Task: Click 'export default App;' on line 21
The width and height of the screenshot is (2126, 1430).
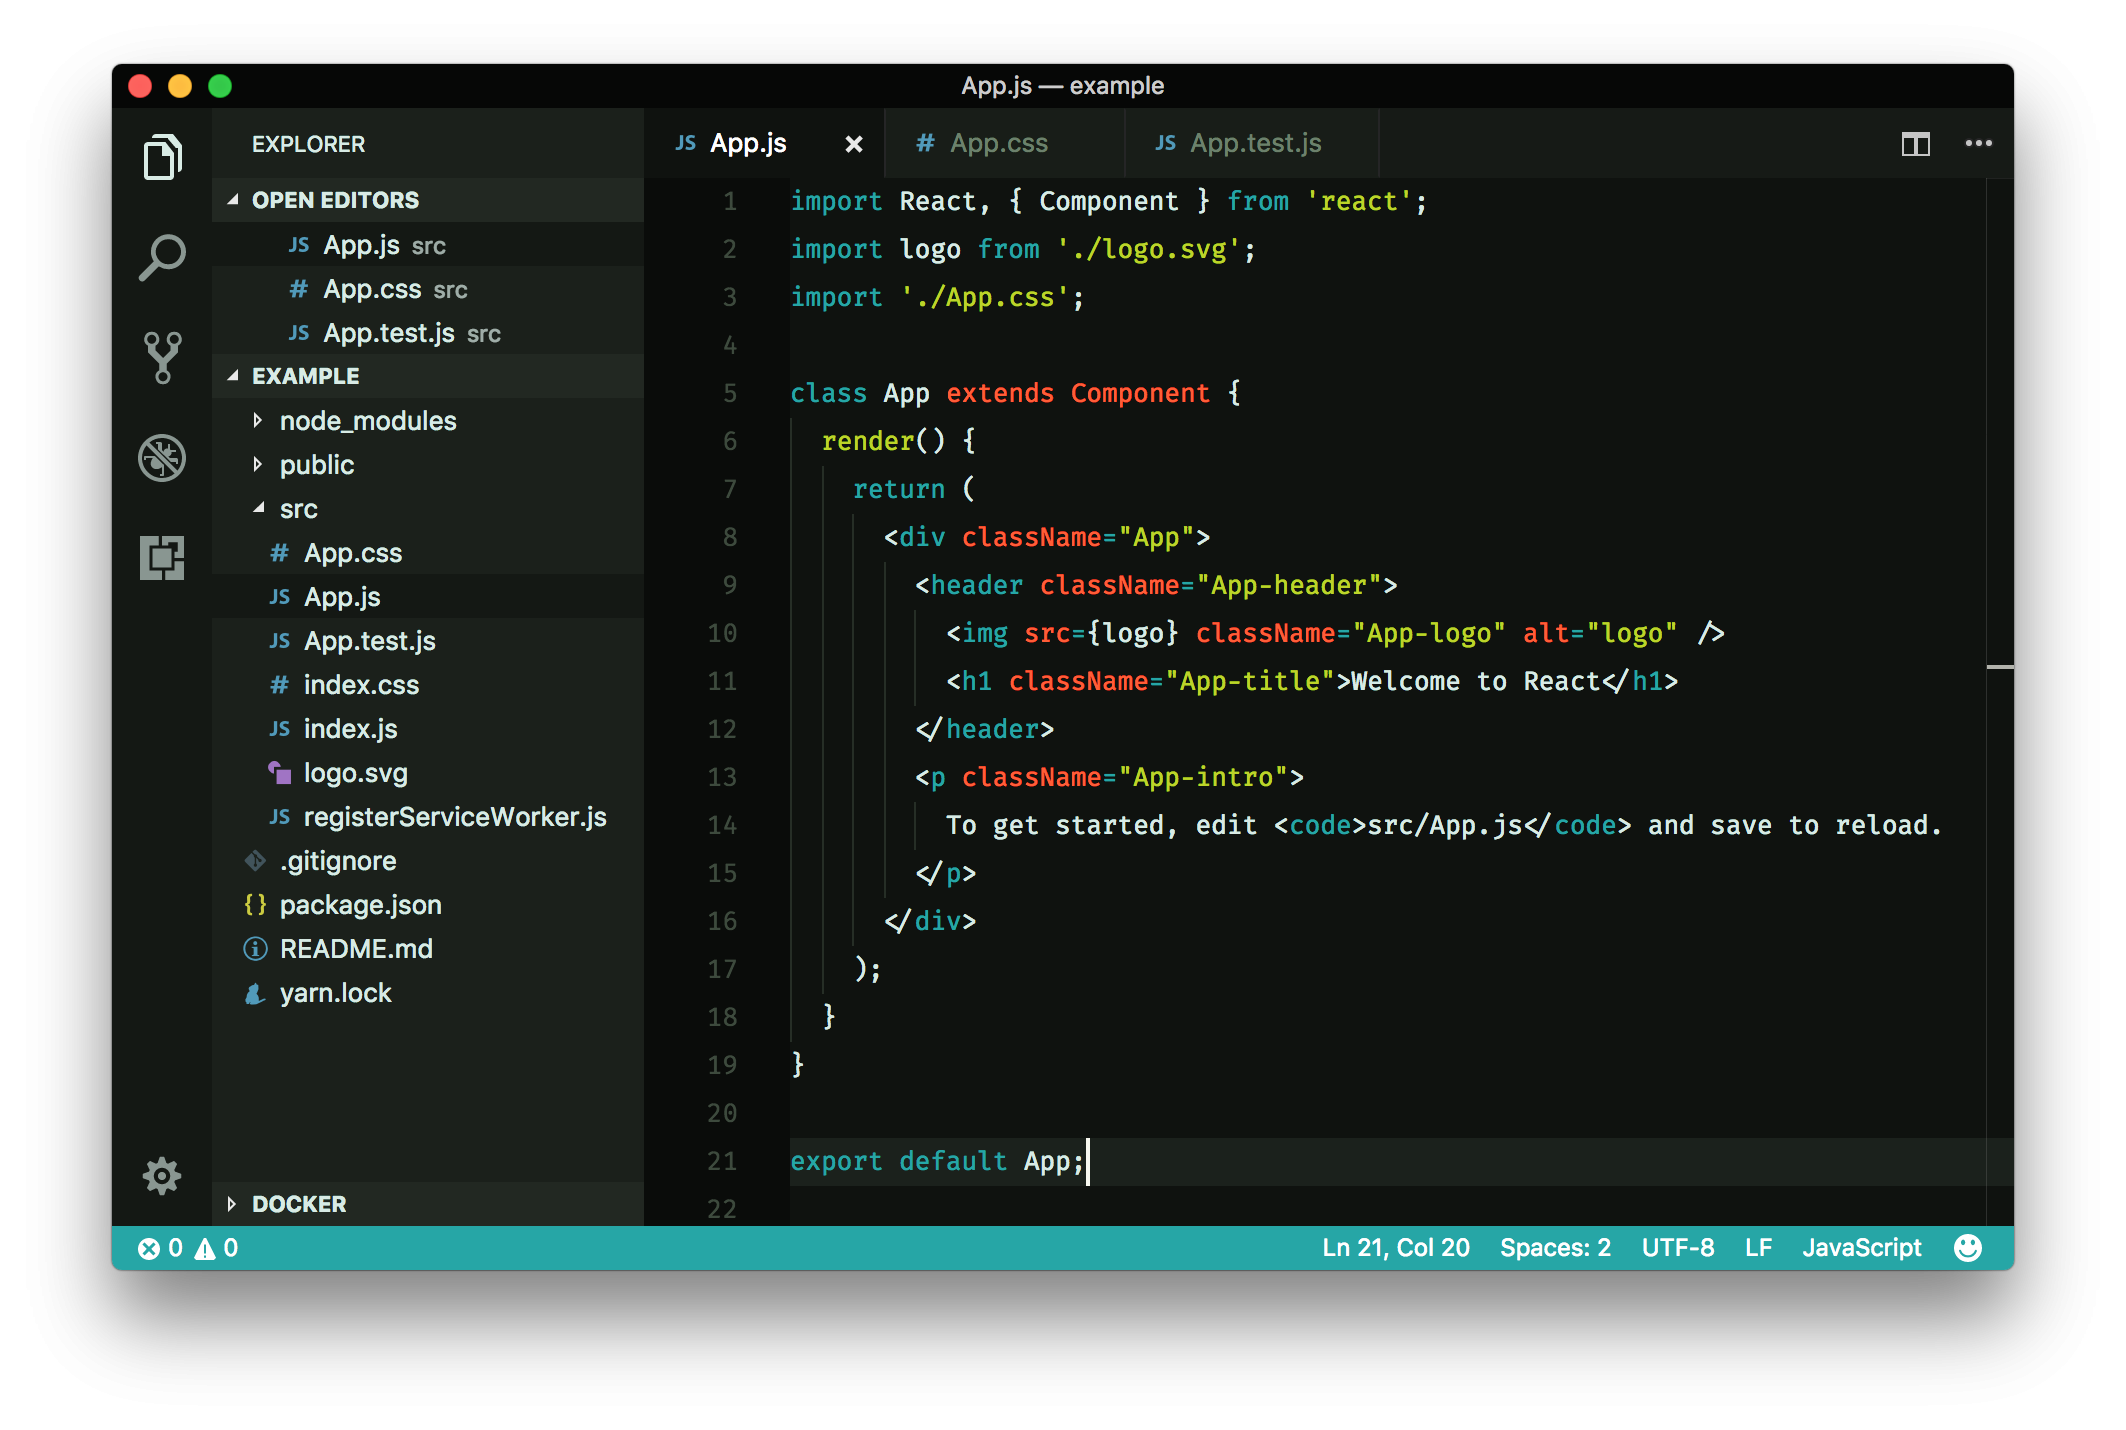Action: click(x=937, y=1161)
